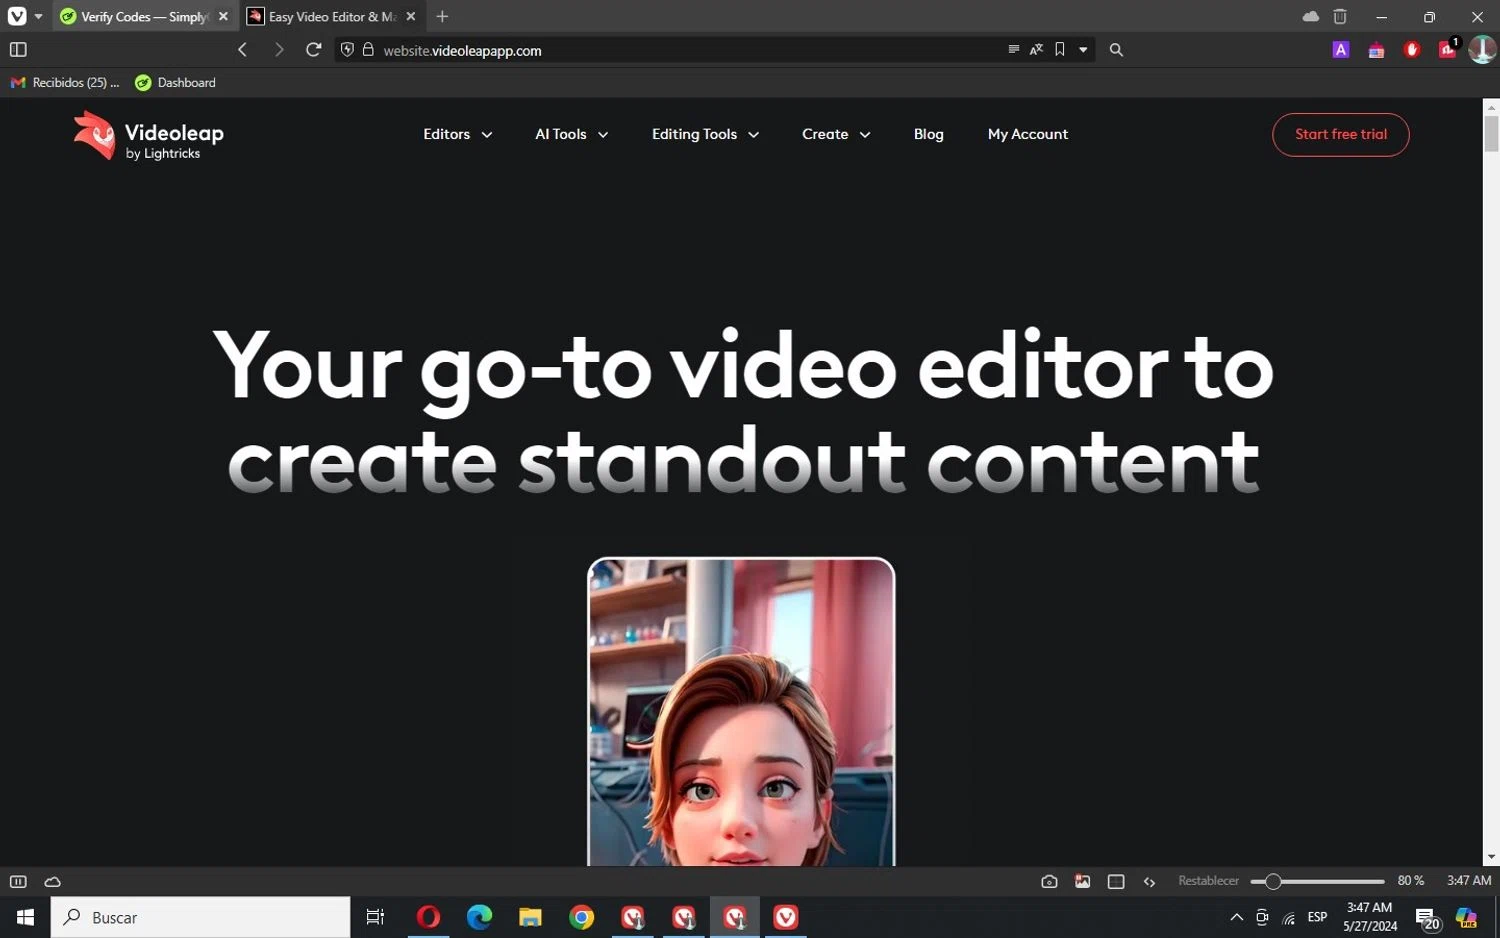This screenshot has width=1500, height=938.
Task: Expand the Editing Tools menu
Action: pyautogui.click(x=705, y=134)
